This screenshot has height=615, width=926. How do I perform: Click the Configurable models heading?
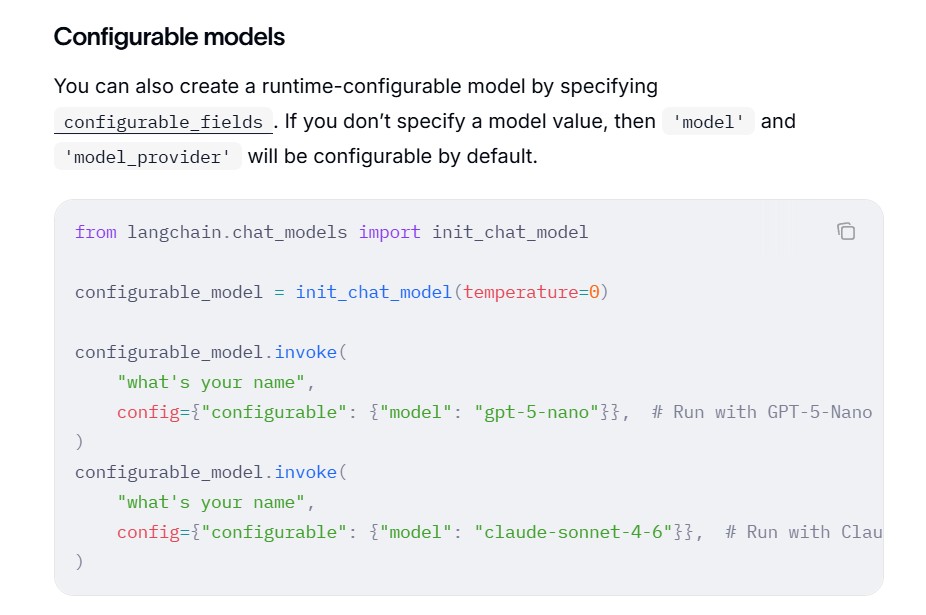(x=169, y=37)
